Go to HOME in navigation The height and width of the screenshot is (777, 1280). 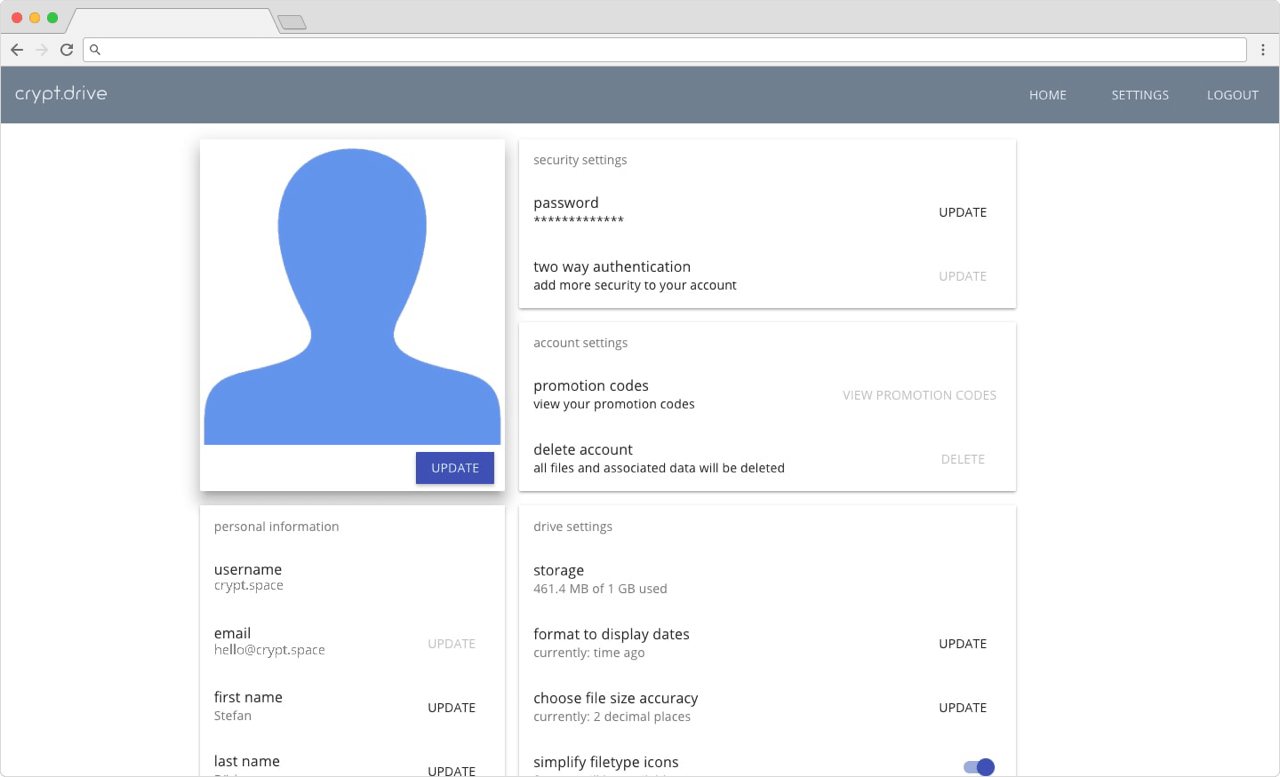[x=1048, y=95]
